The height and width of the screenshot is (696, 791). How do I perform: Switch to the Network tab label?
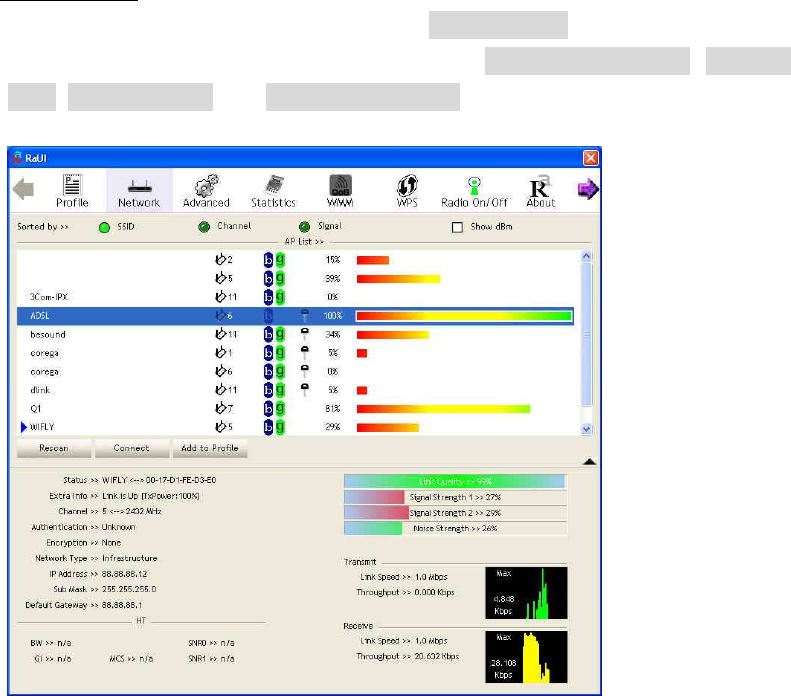pyautogui.click(x=139, y=203)
